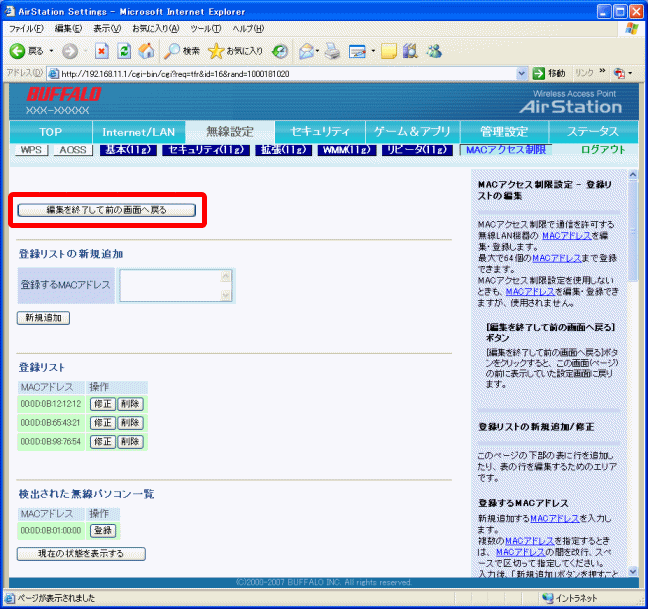Open the Back button history dropdown arrow
The height and width of the screenshot is (609, 648).
click(x=51, y=51)
